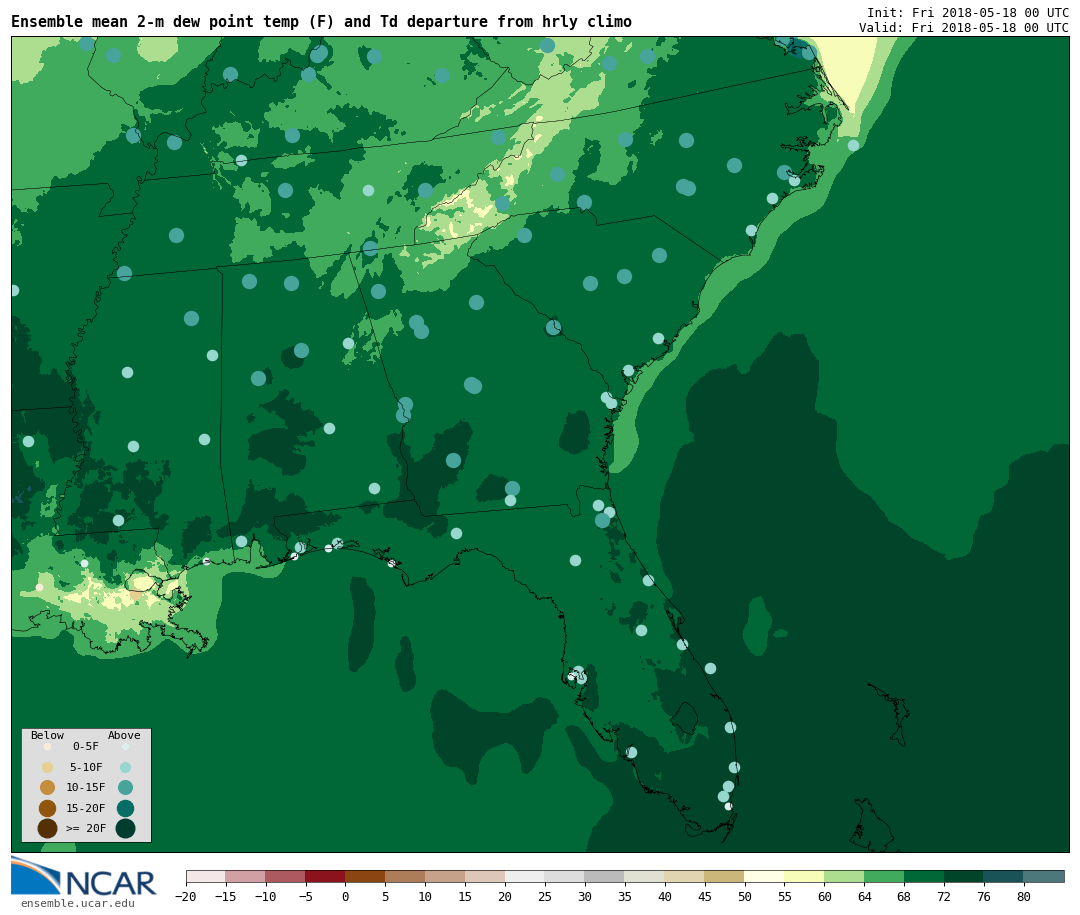The image size is (1080, 915).
Task: Click the grayish teal colorbar segment after 80
Action: (x=1044, y=877)
